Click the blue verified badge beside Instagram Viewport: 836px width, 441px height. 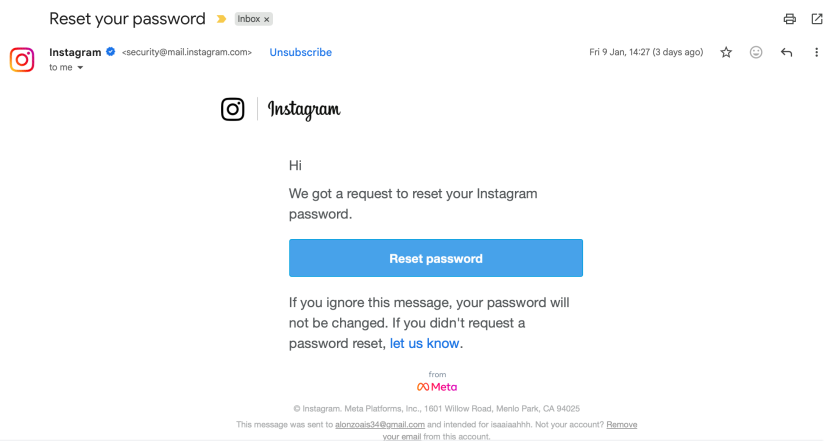[111, 52]
